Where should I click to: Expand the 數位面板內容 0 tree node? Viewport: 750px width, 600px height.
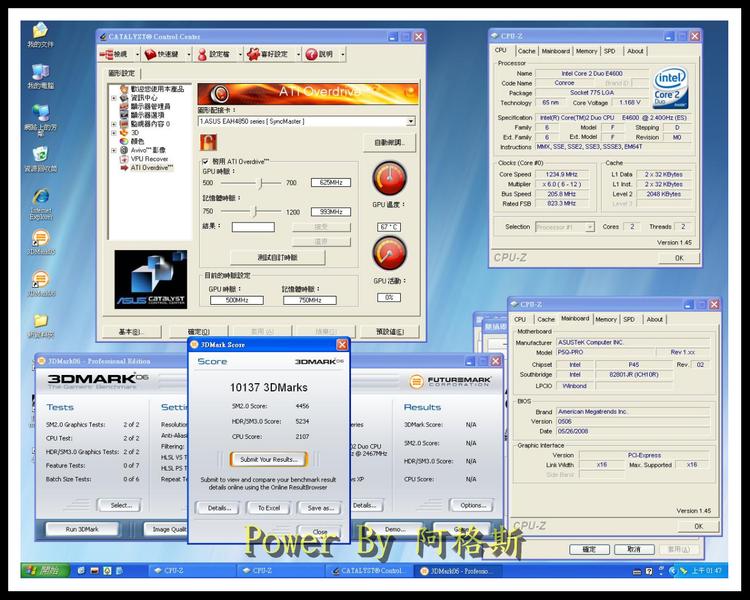pos(114,124)
